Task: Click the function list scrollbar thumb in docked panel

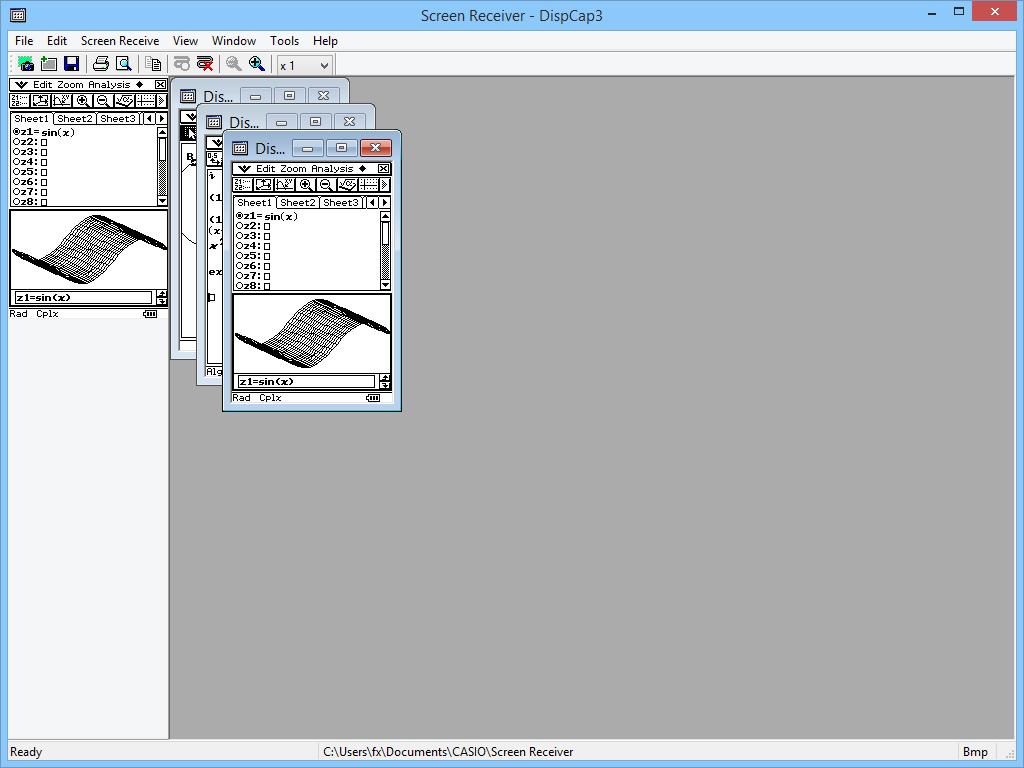Action: click(163, 148)
